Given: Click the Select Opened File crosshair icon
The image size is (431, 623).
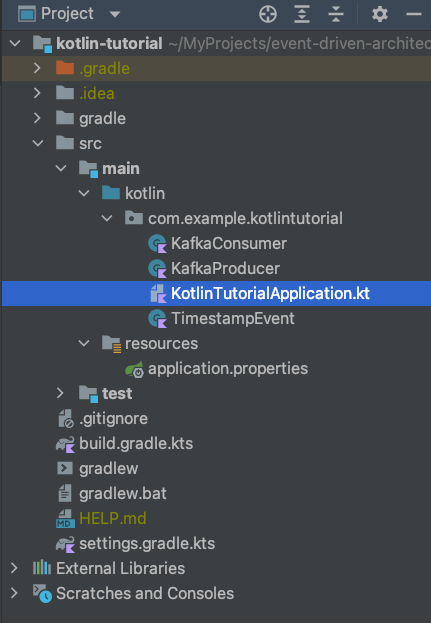Looking at the screenshot, I should (268, 14).
